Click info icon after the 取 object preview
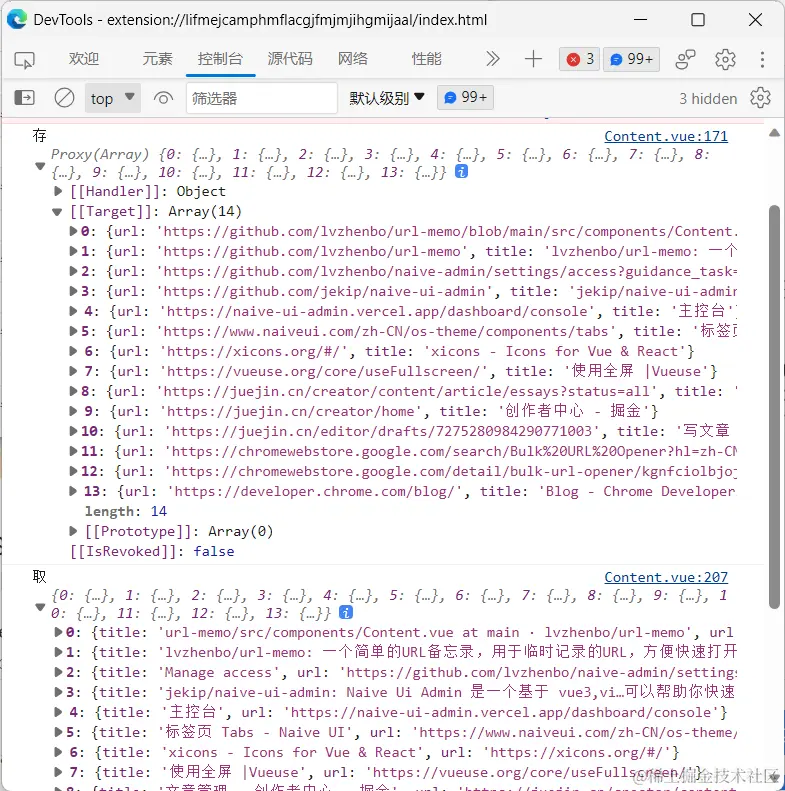The width and height of the screenshot is (785, 791). click(346, 612)
